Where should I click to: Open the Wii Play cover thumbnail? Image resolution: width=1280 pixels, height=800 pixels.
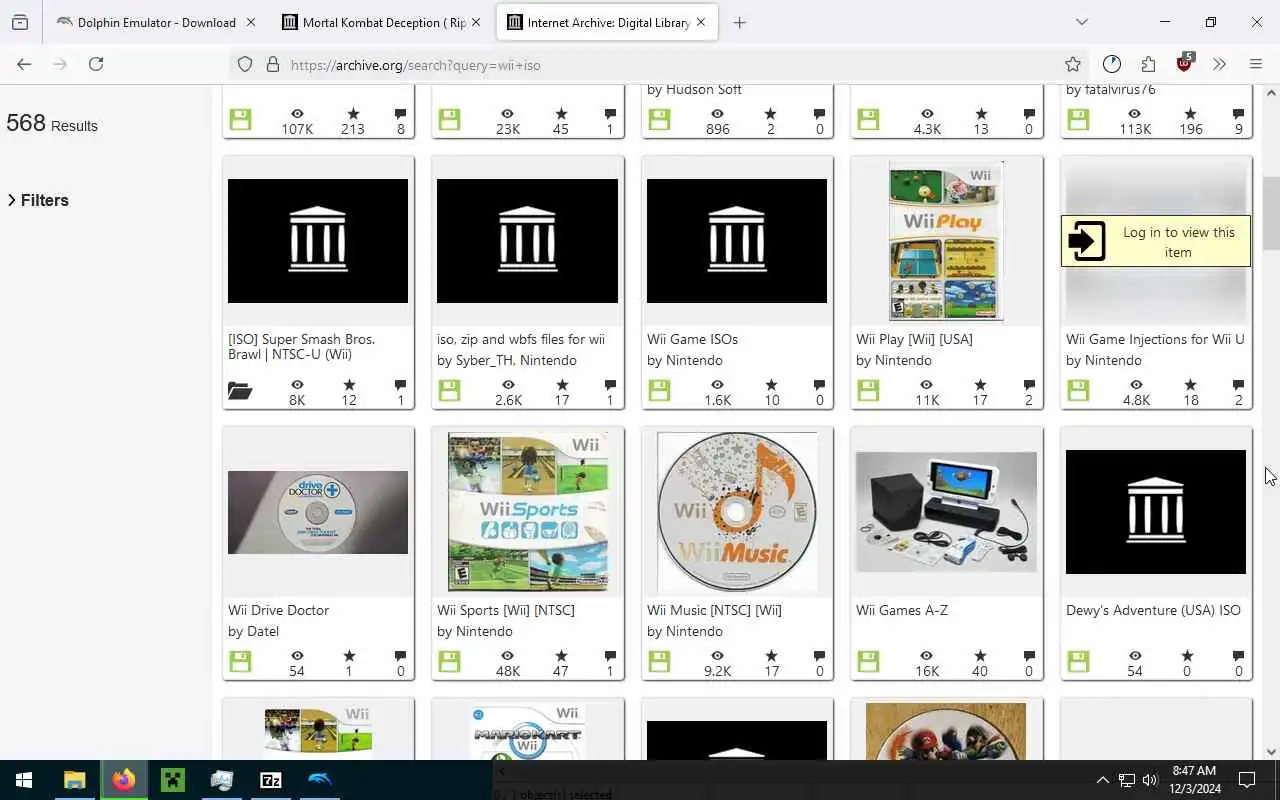(946, 241)
